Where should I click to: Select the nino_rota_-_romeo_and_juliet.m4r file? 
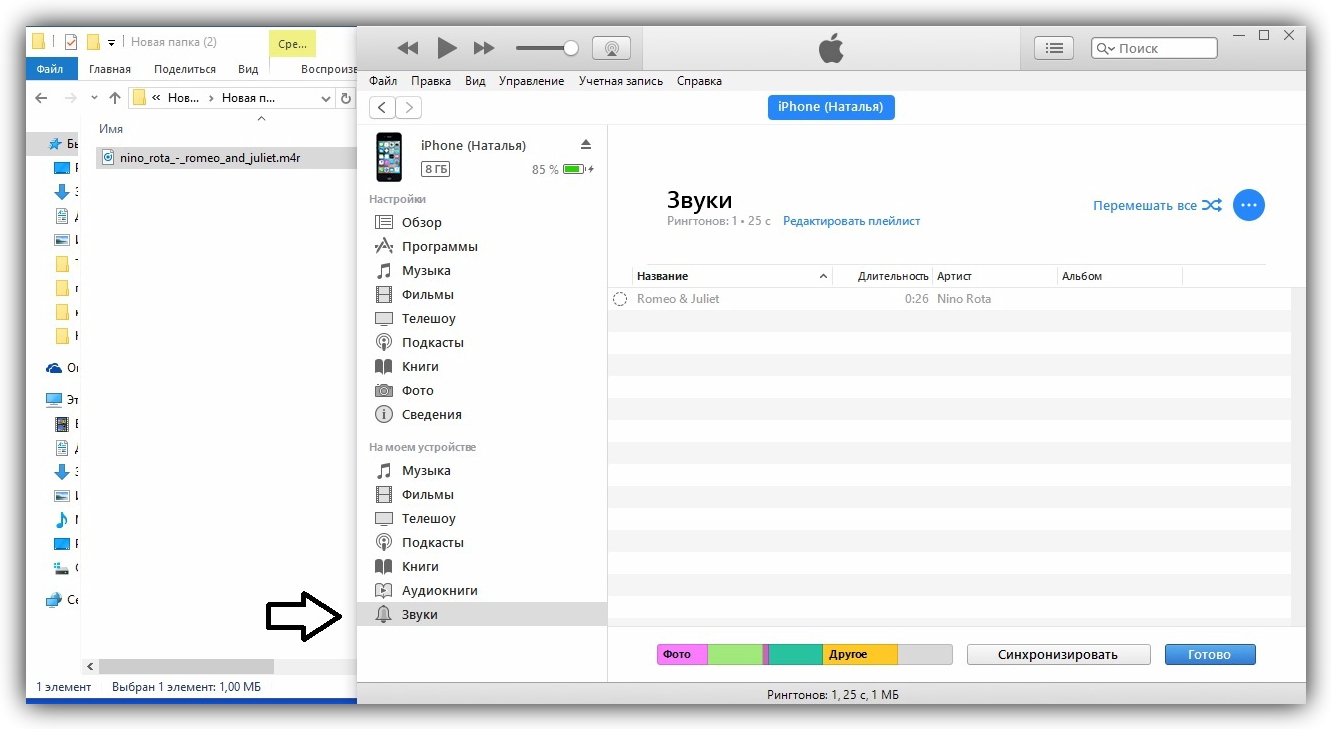(227, 158)
